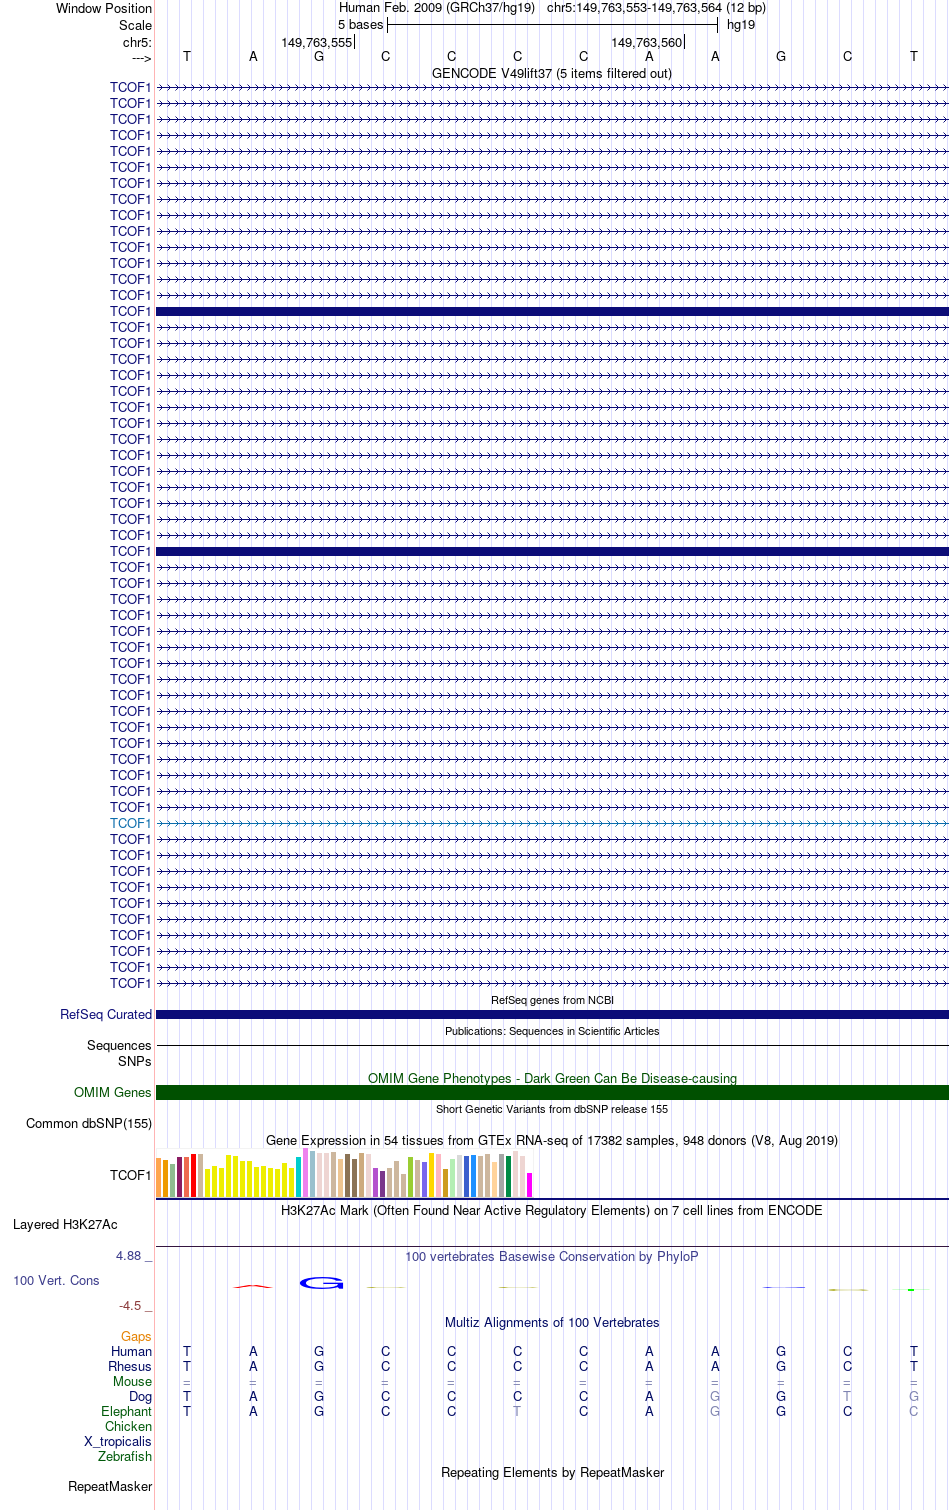
Task: Click the GTEx tissue expression bar chart
Action: coord(344,1174)
